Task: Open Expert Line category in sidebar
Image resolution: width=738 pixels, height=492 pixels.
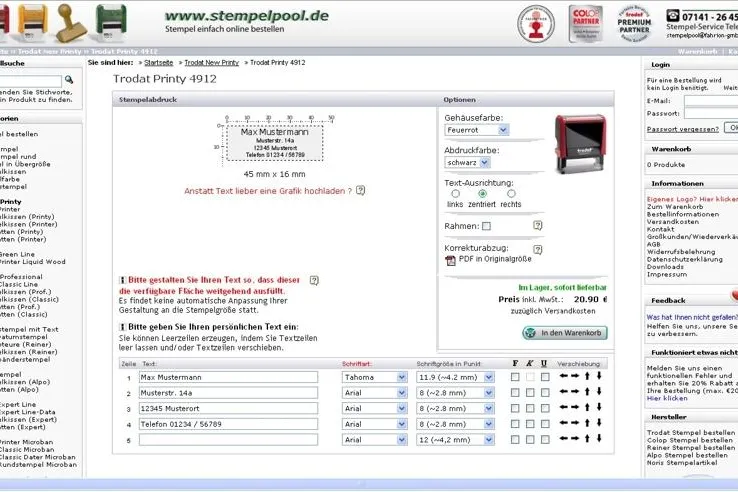Action: [x=18, y=404]
